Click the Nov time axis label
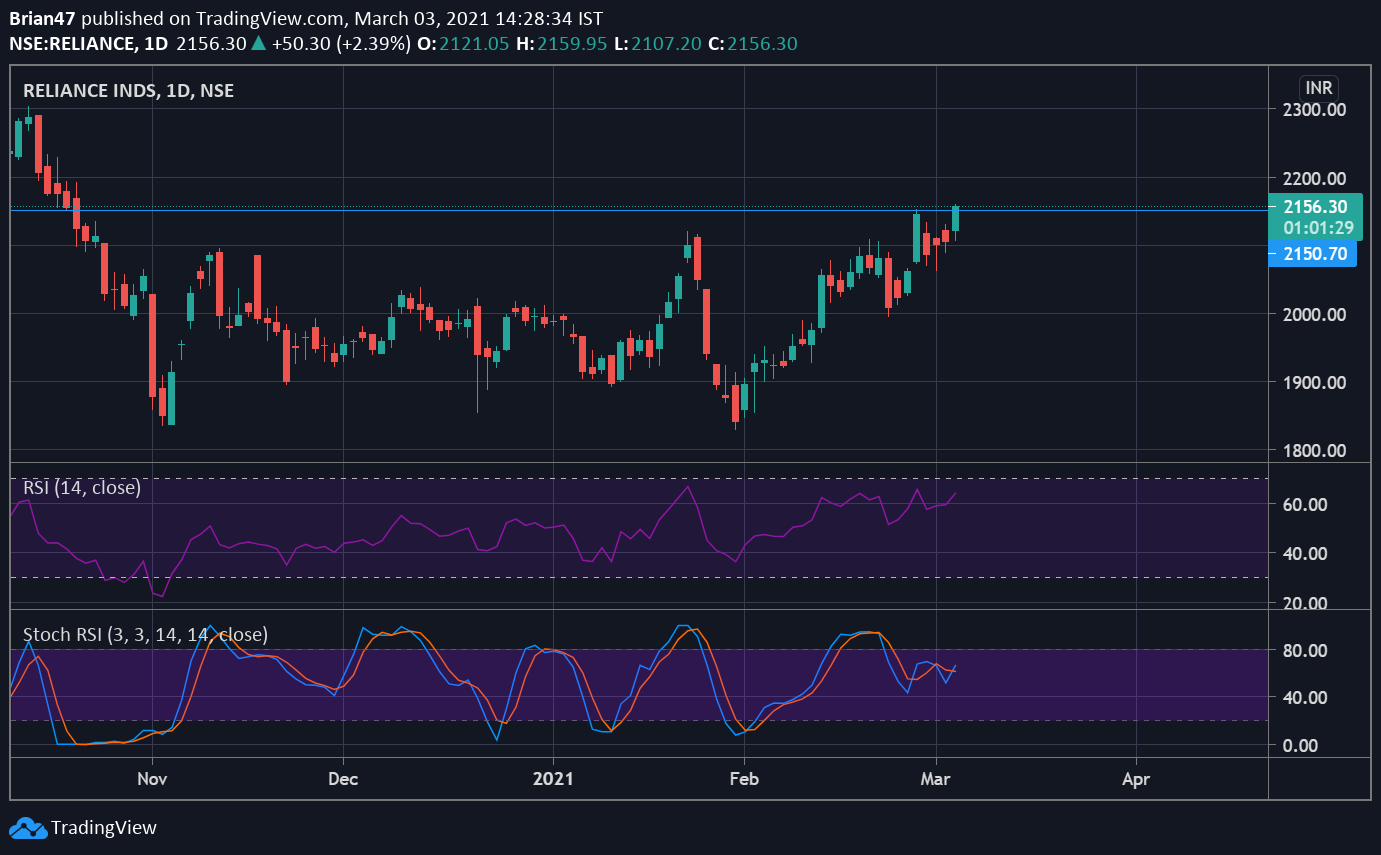Viewport: 1381px width, 855px height. pyautogui.click(x=151, y=777)
